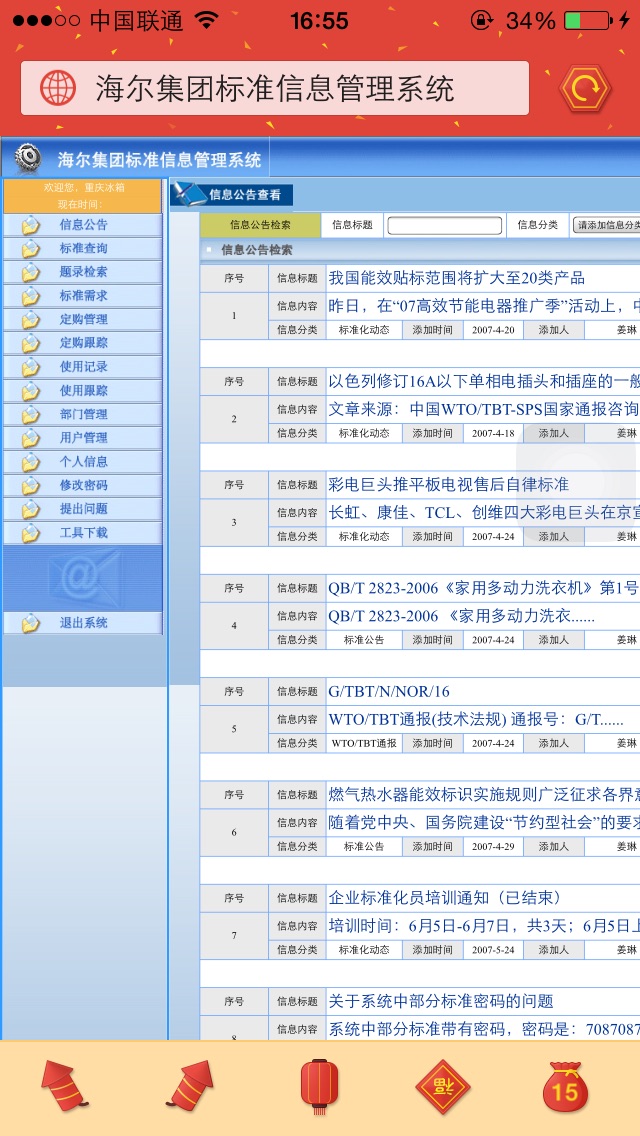The width and height of the screenshot is (640, 1136).
Task: Tap the 福 diamond icon
Action: coord(443,1087)
